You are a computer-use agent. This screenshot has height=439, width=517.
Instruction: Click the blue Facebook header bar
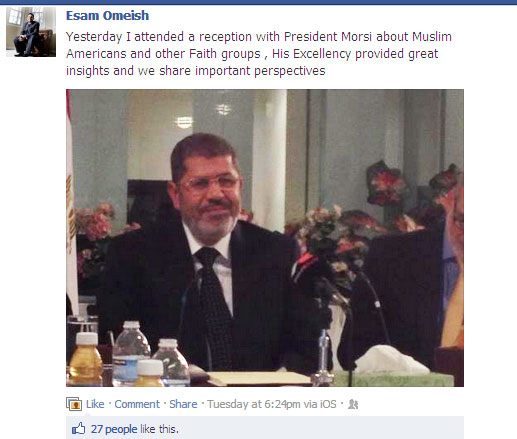point(258,2)
